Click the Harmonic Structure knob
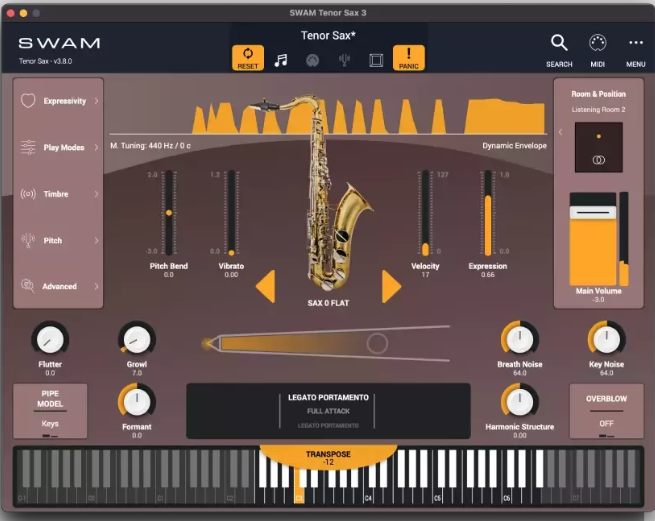This screenshot has height=521, width=655. point(520,402)
